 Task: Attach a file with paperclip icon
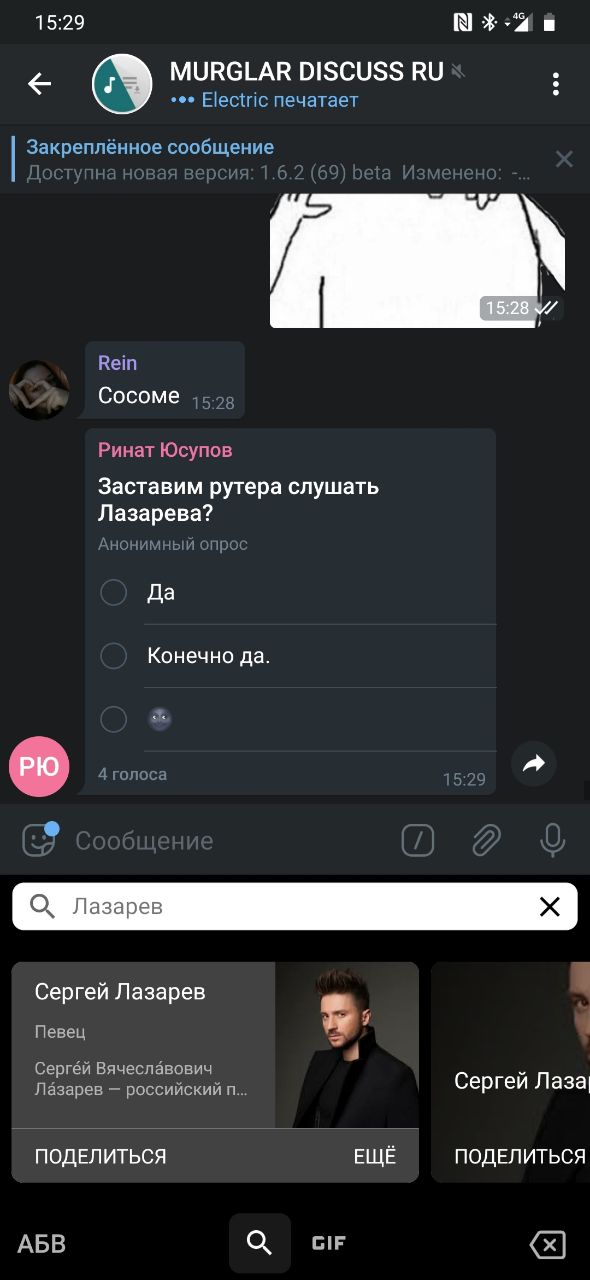pos(486,841)
